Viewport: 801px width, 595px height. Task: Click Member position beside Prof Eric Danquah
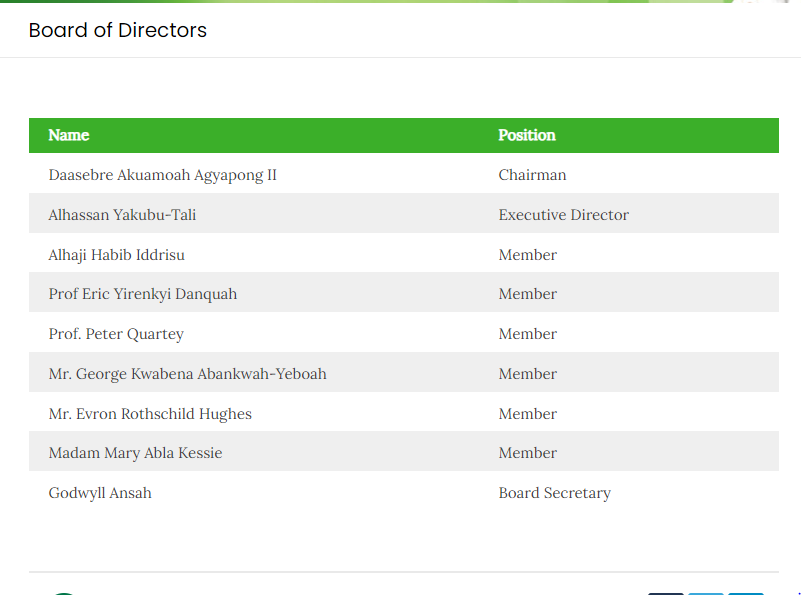tap(527, 294)
